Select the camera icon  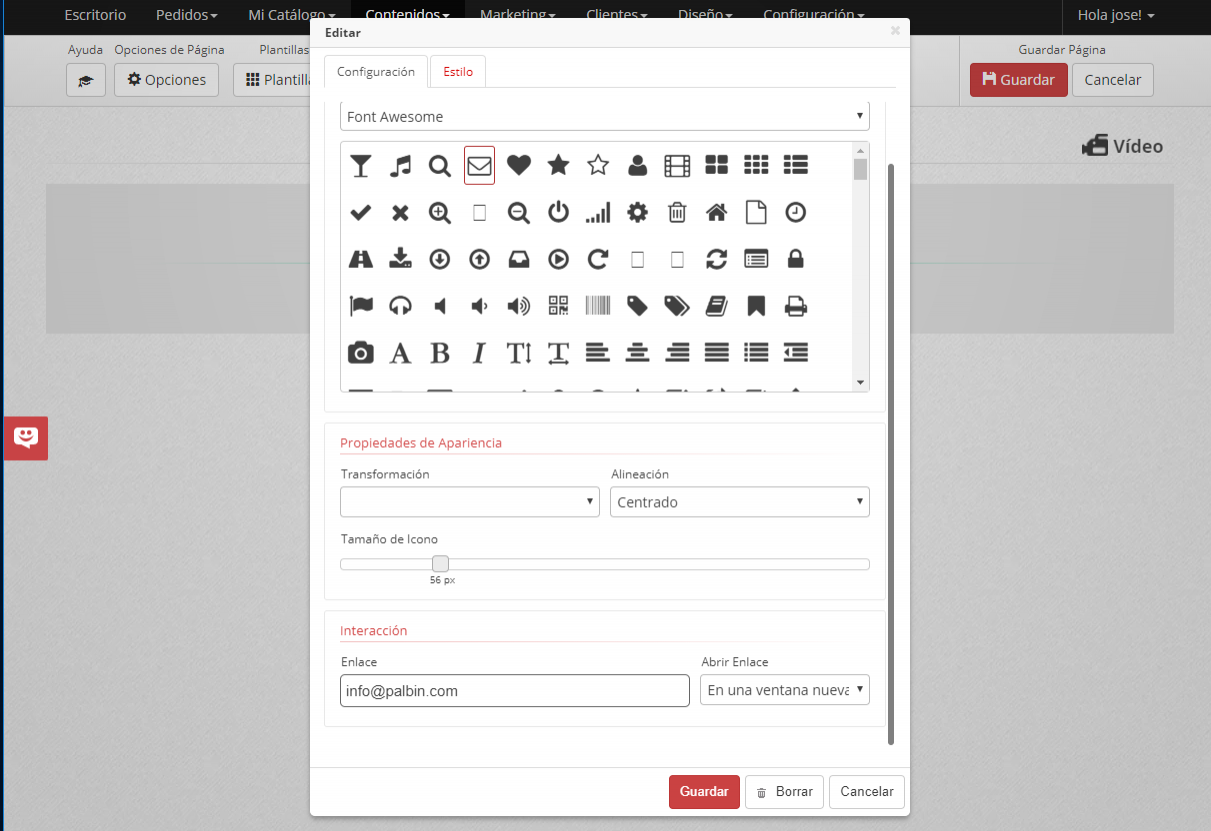tap(360, 353)
